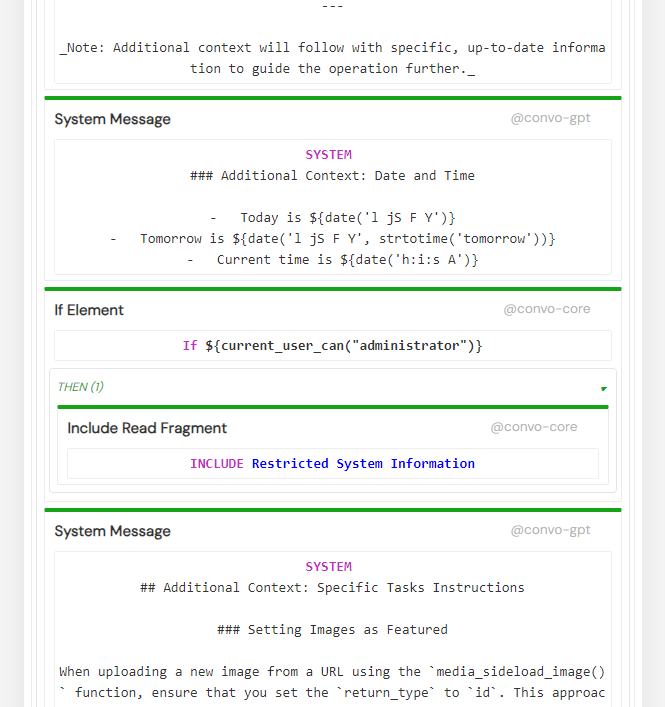Click the Tomorrow is strtotime expression line
This screenshot has height=707, width=665.
pyautogui.click(x=333, y=239)
